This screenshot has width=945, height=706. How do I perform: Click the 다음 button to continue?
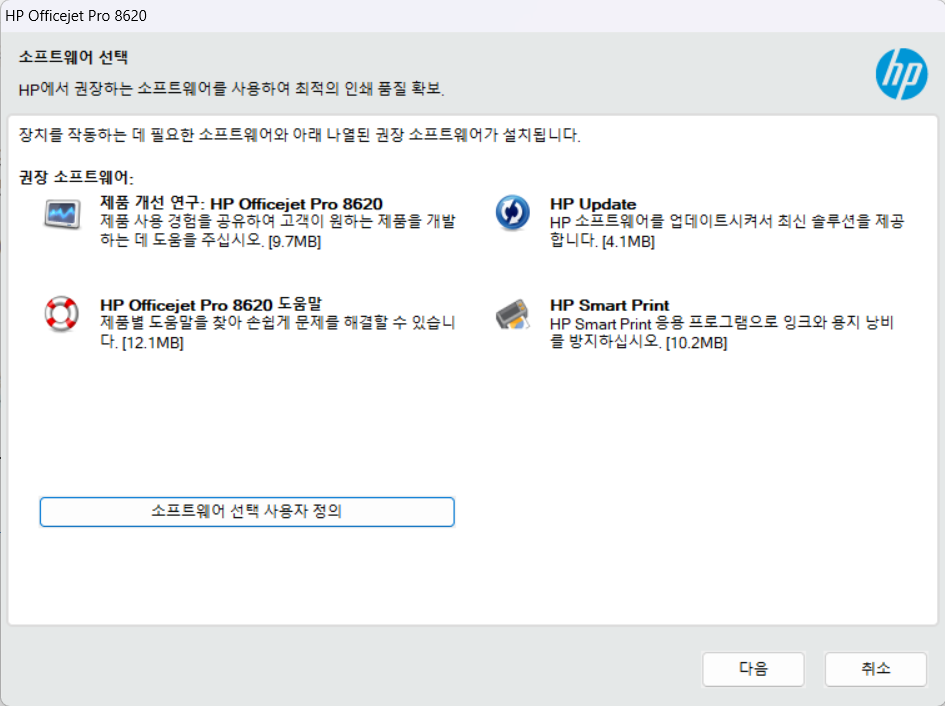pos(753,669)
